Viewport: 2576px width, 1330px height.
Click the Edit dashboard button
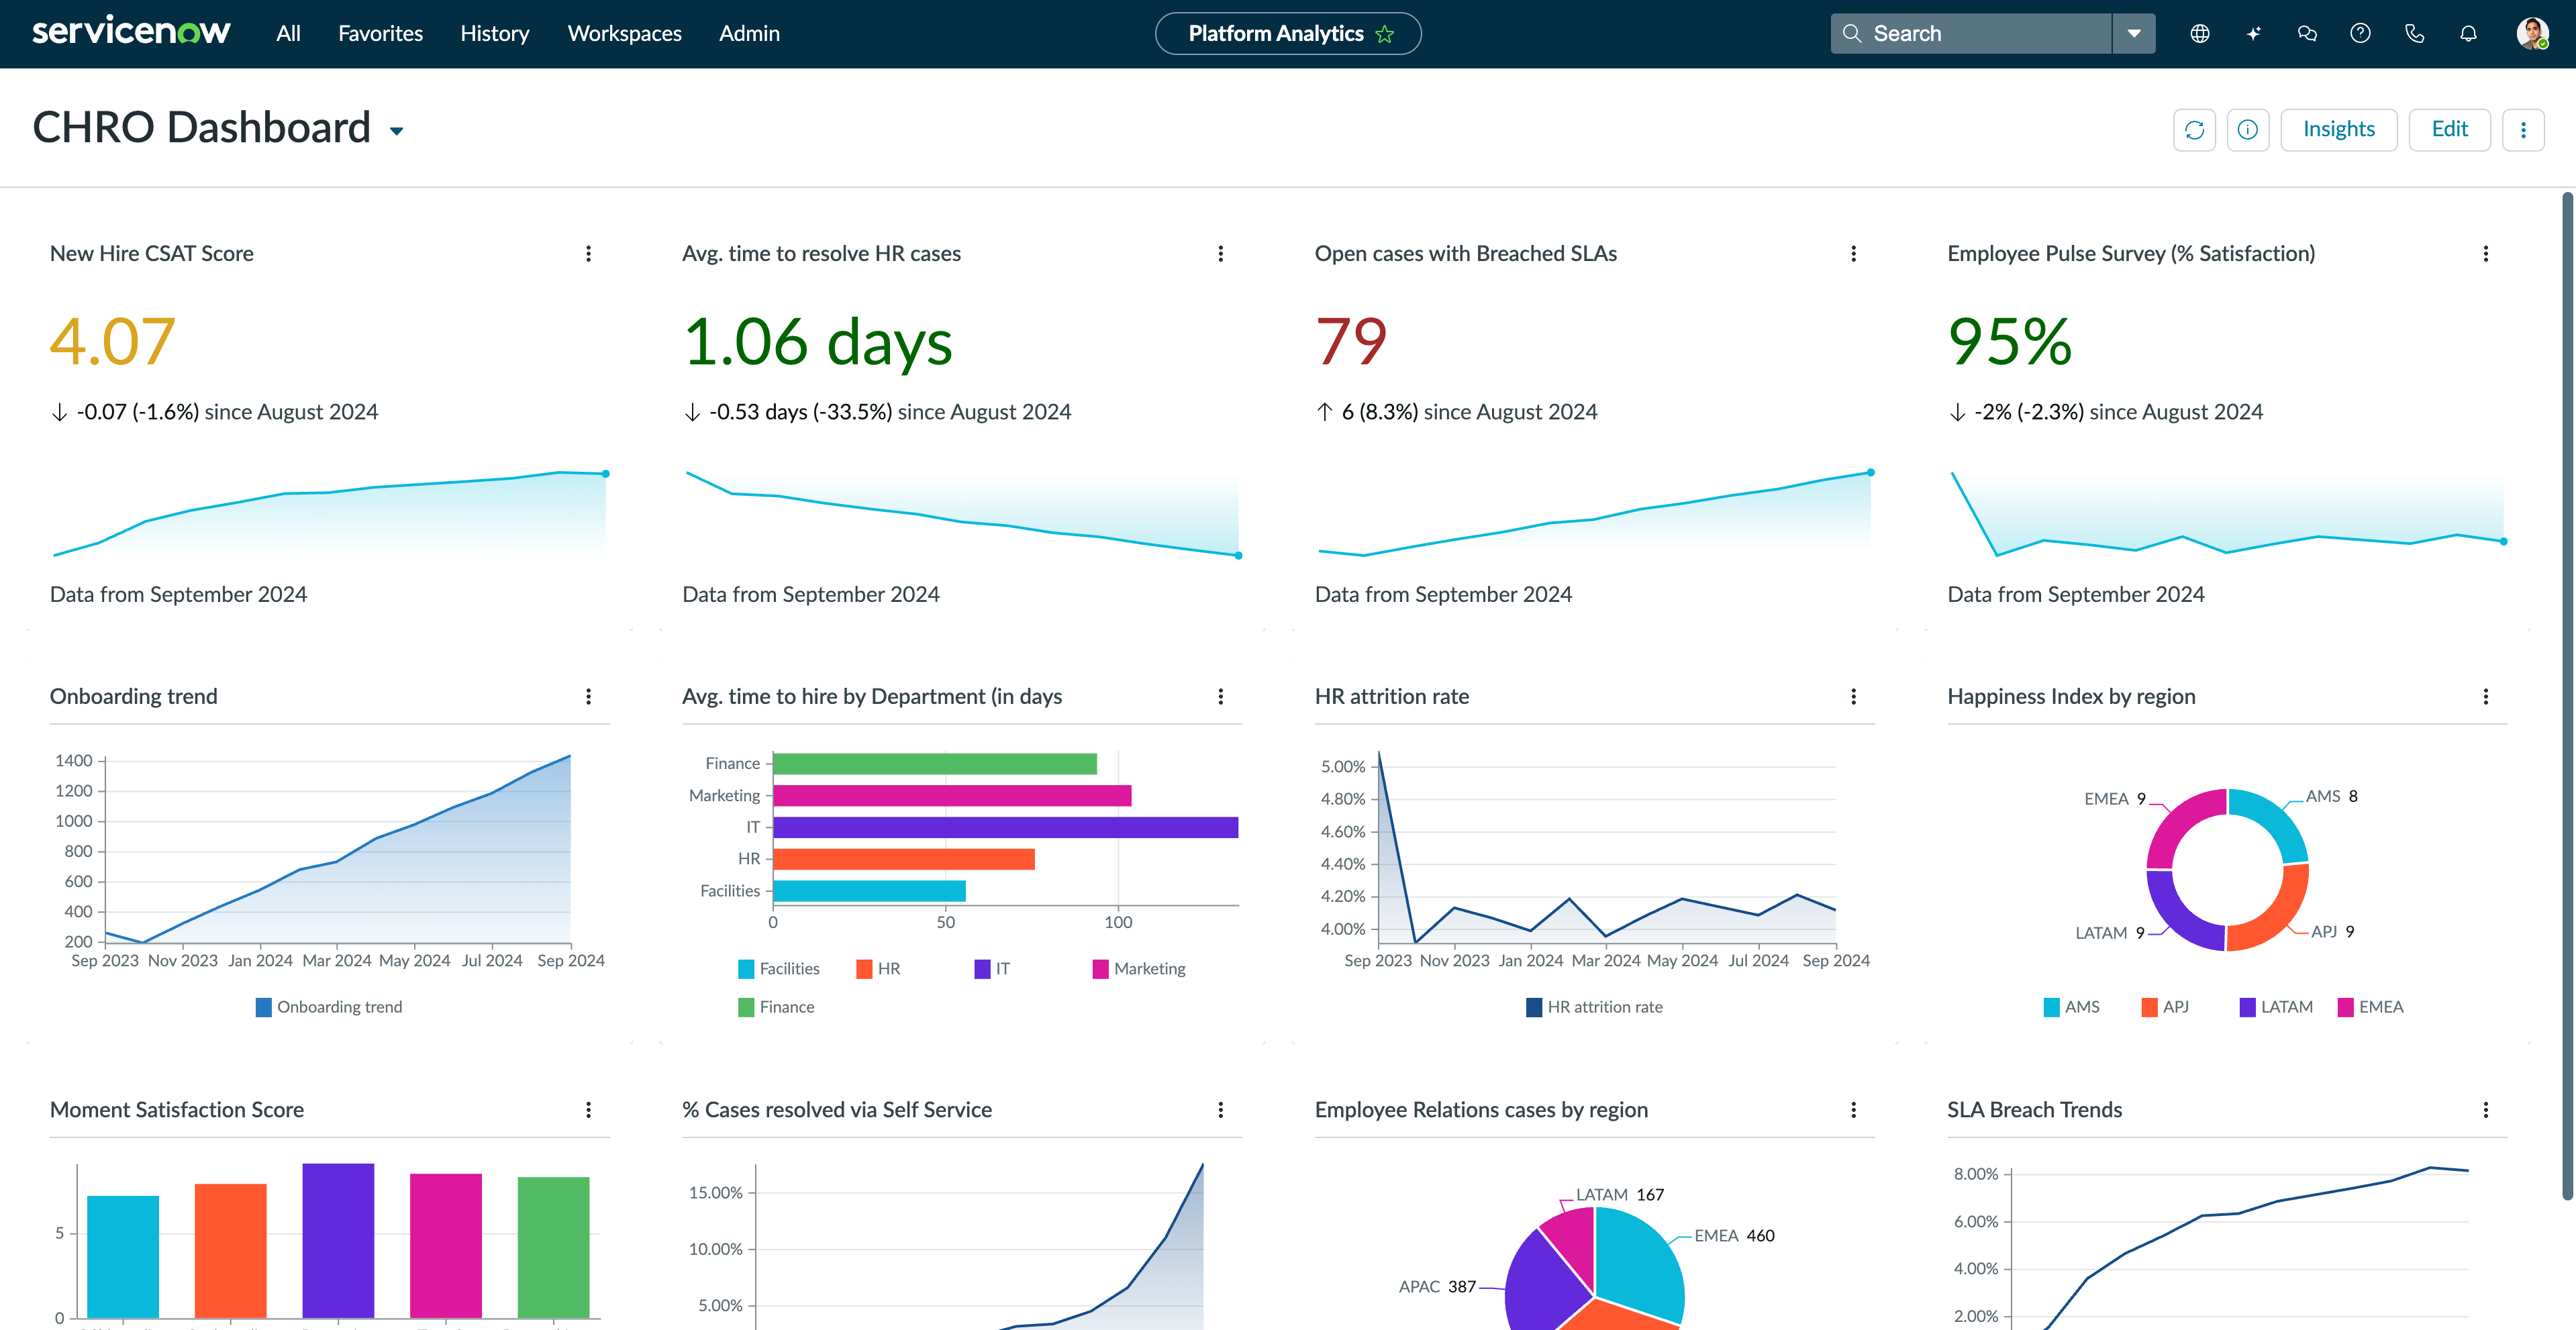(2449, 129)
